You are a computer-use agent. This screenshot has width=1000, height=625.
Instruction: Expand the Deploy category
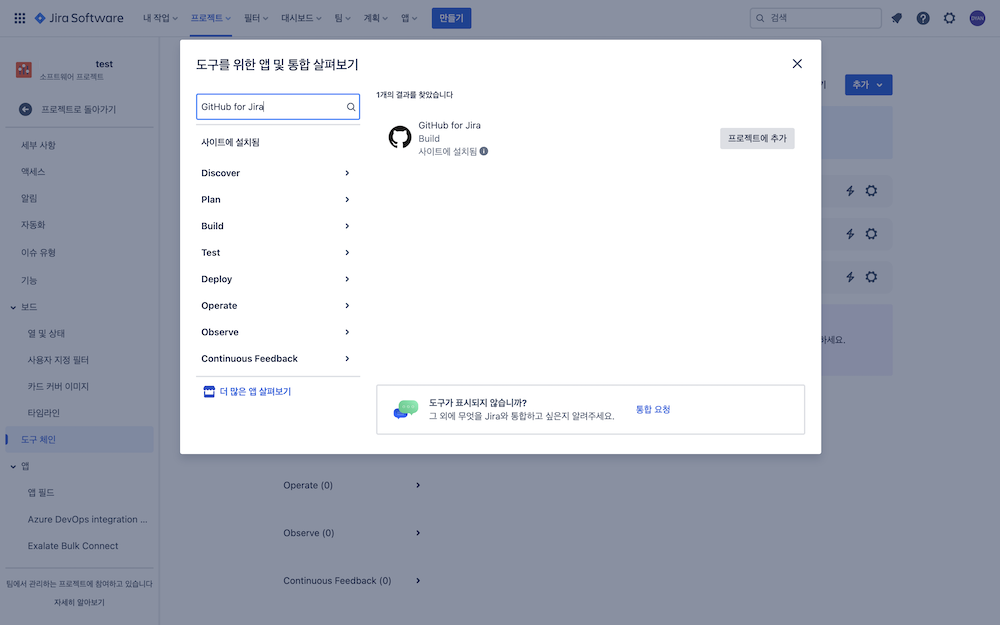coord(277,279)
